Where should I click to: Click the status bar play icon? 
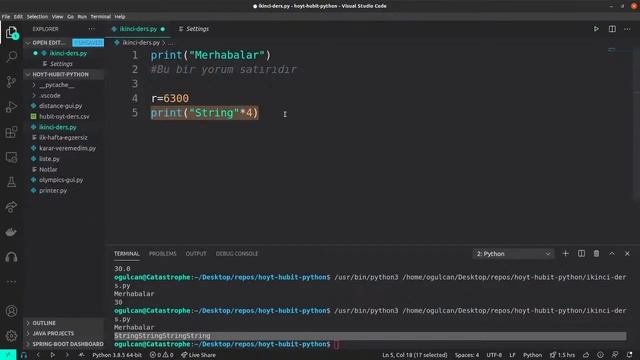(52, 355)
